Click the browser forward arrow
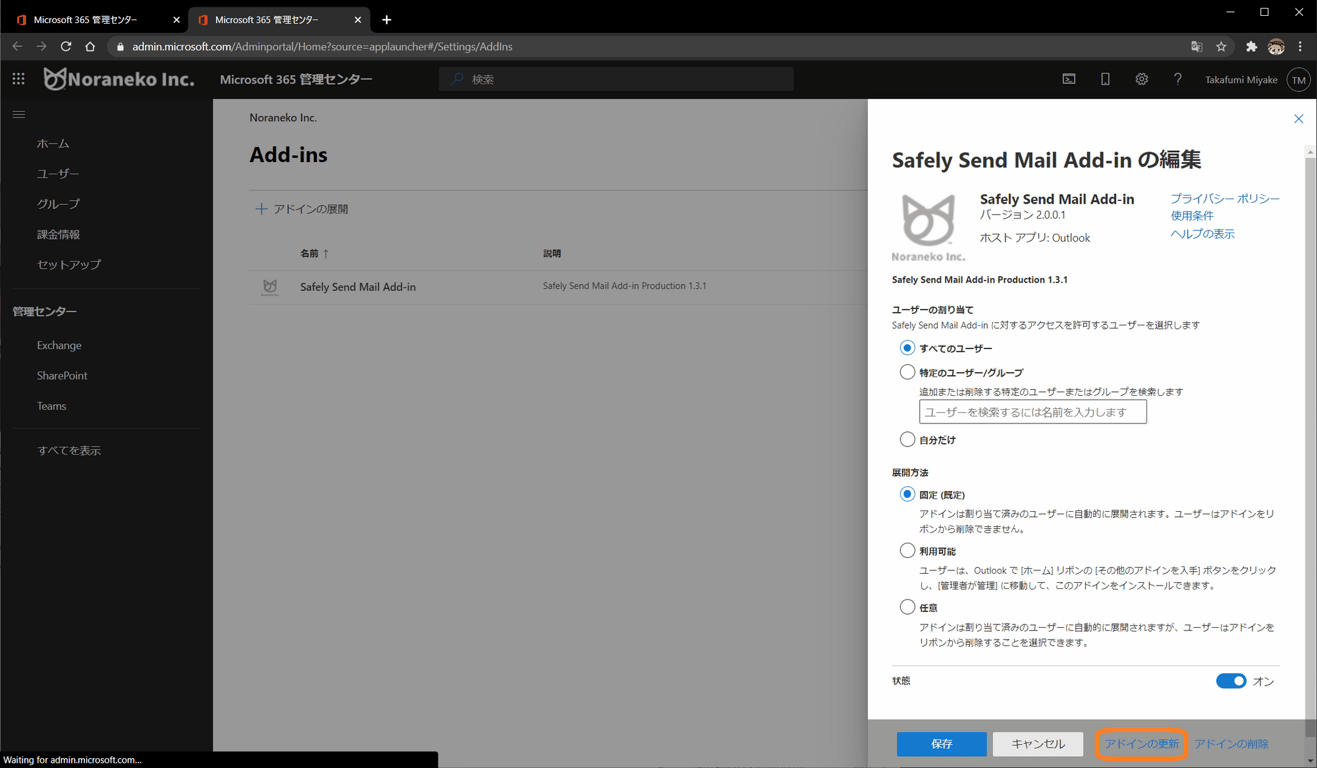The image size is (1317, 768). pyautogui.click(x=41, y=46)
